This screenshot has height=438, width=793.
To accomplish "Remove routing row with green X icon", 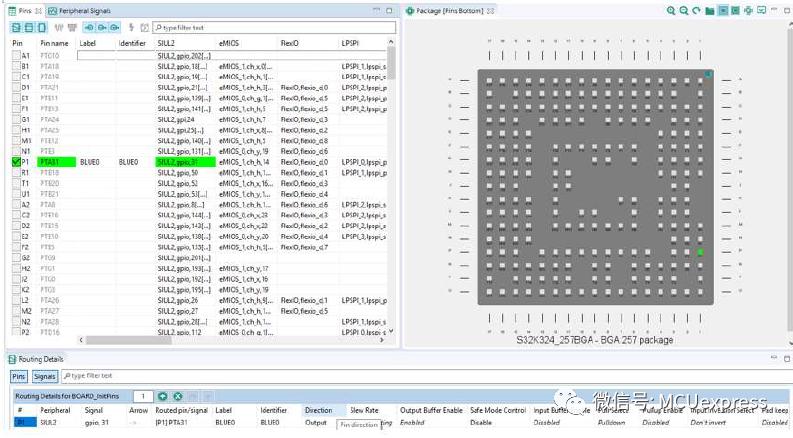I will tap(178, 396).
